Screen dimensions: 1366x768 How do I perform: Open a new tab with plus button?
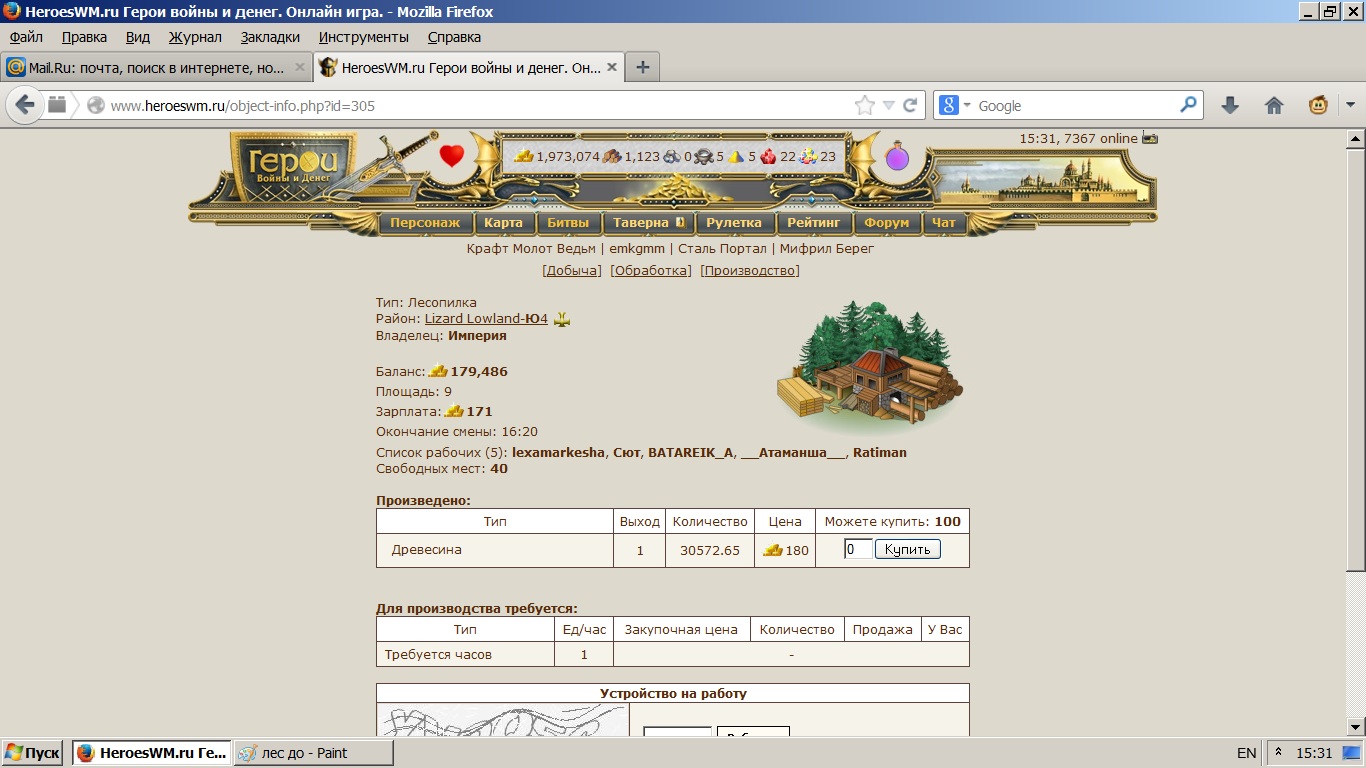point(642,67)
